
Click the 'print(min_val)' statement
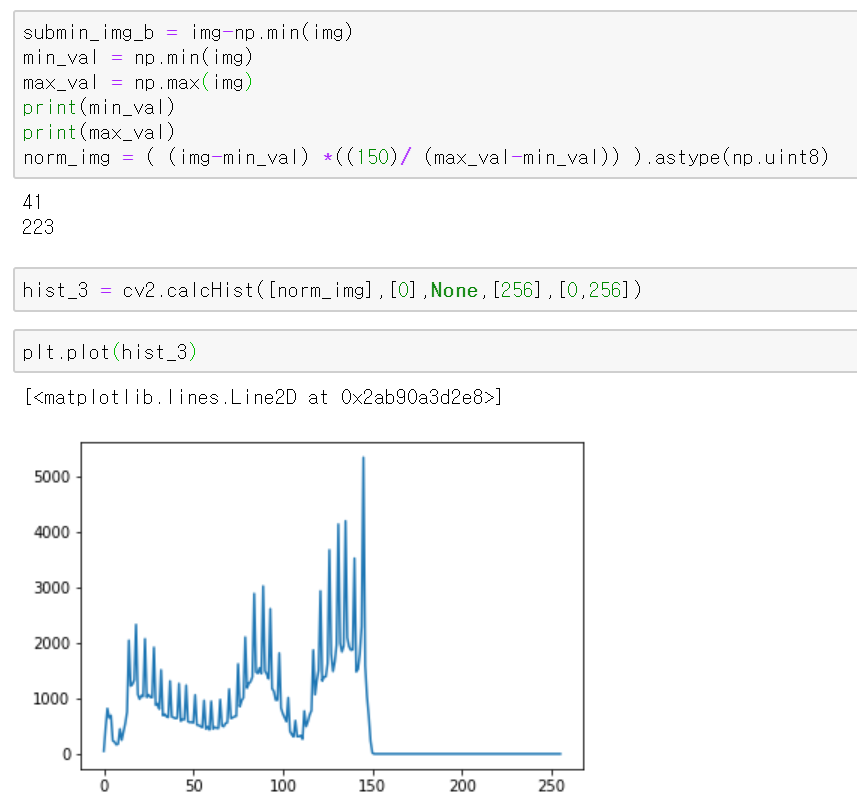98,108
